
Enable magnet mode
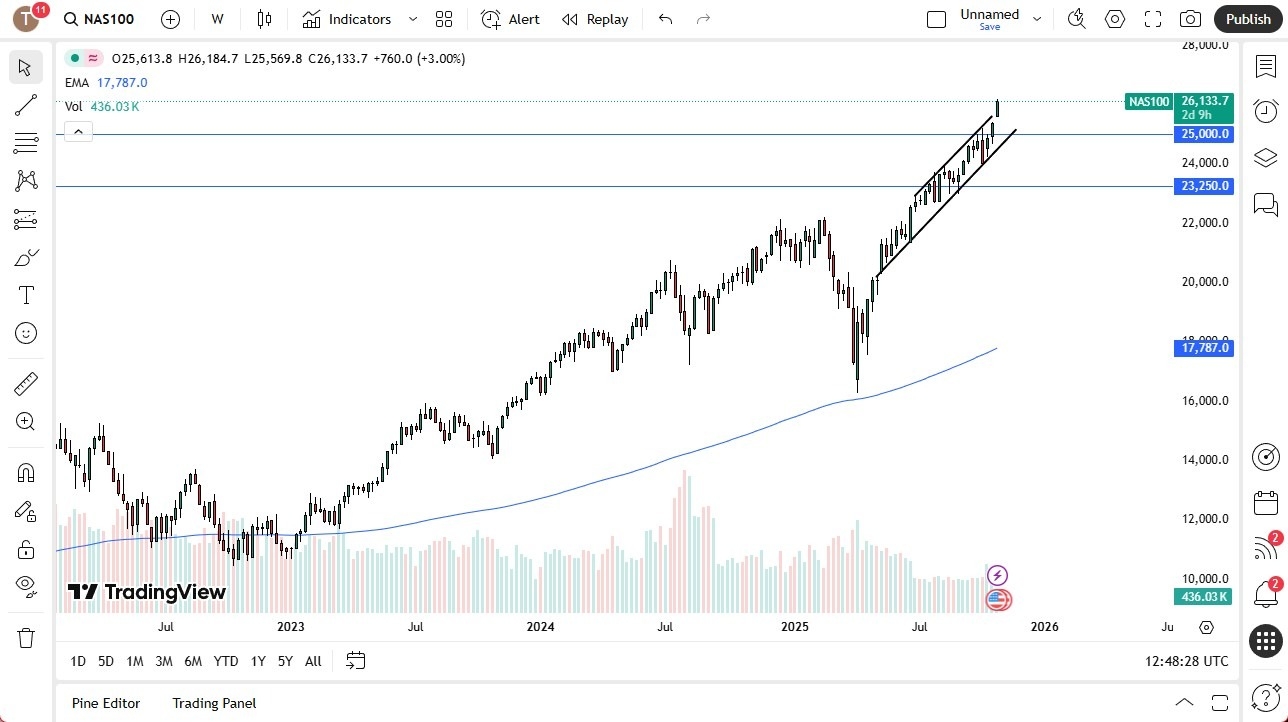click(26, 472)
